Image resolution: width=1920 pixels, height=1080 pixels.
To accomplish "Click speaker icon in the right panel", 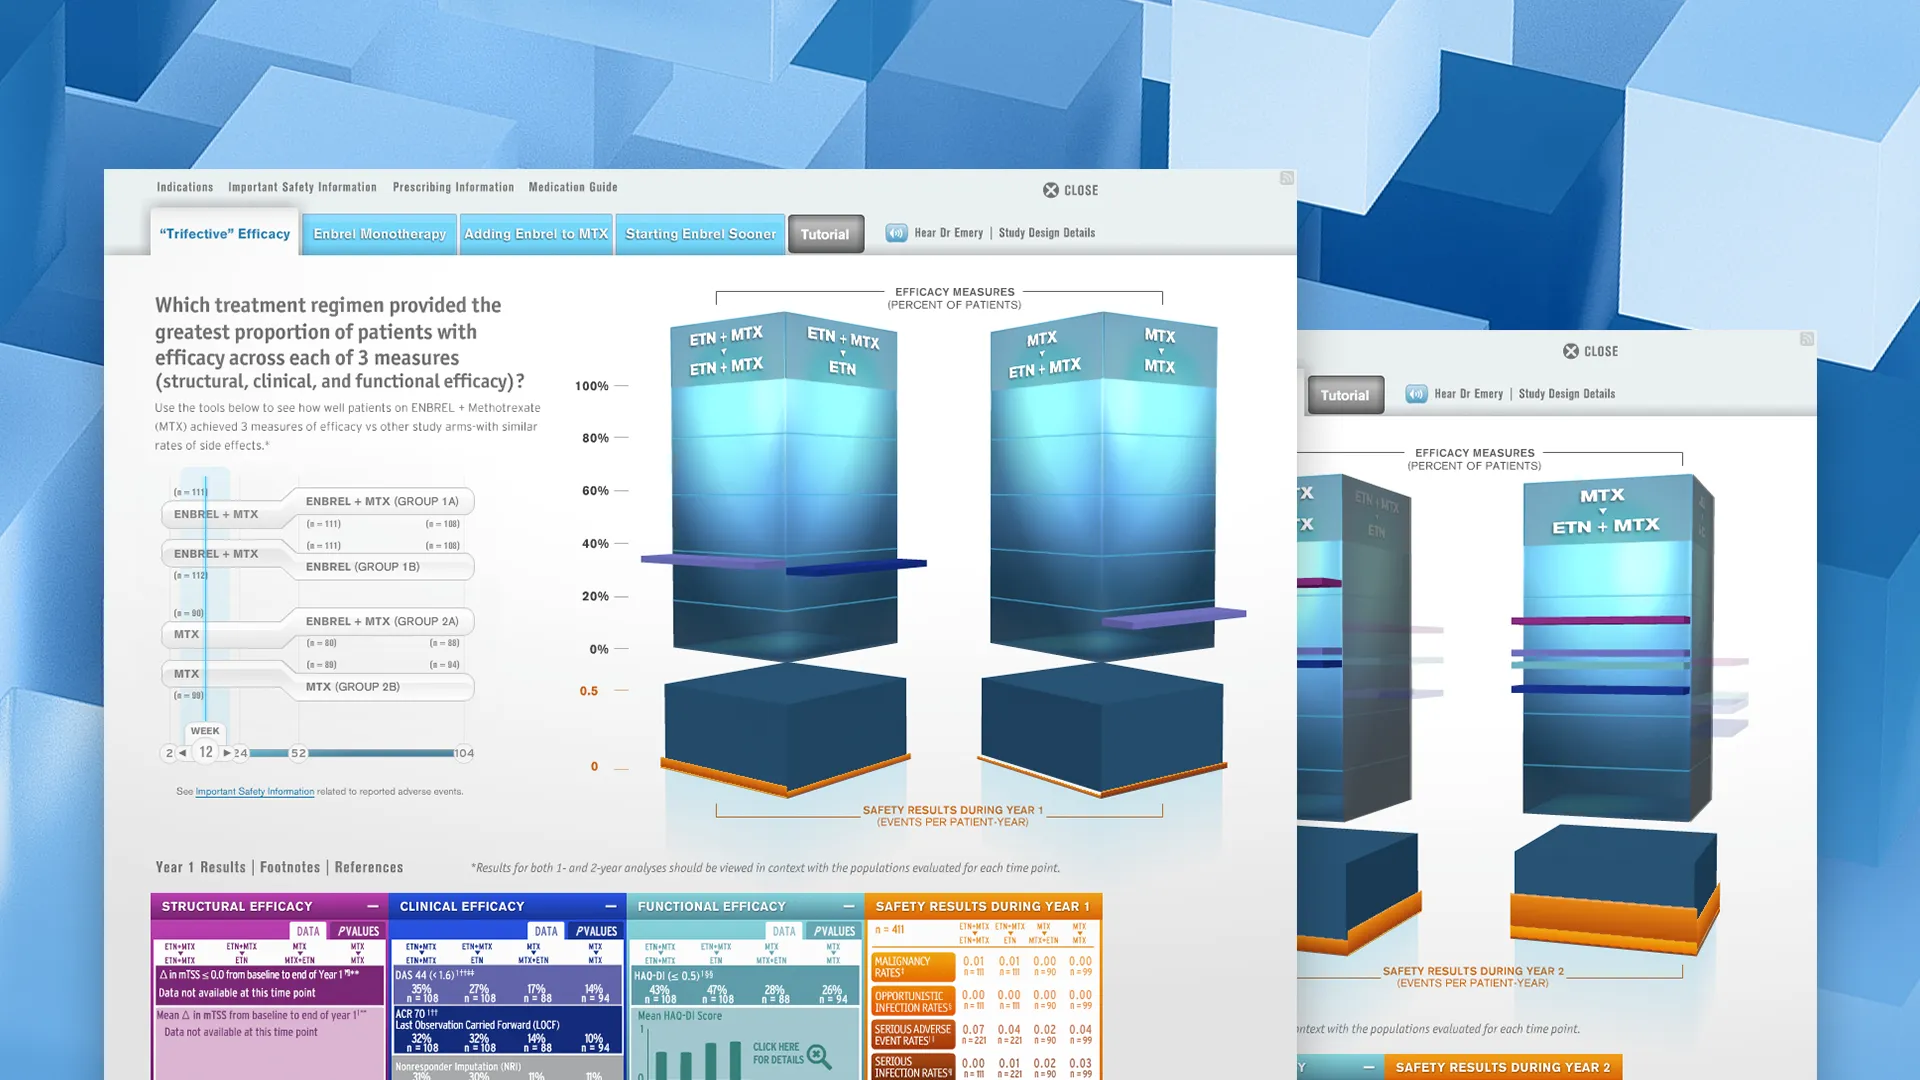I will [x=1416, y=394].
